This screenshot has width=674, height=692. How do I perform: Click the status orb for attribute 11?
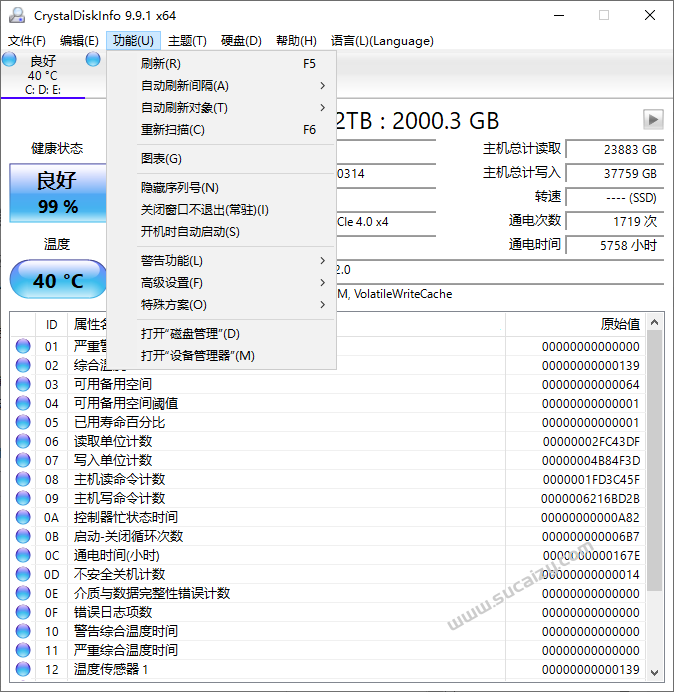[23, 650]
